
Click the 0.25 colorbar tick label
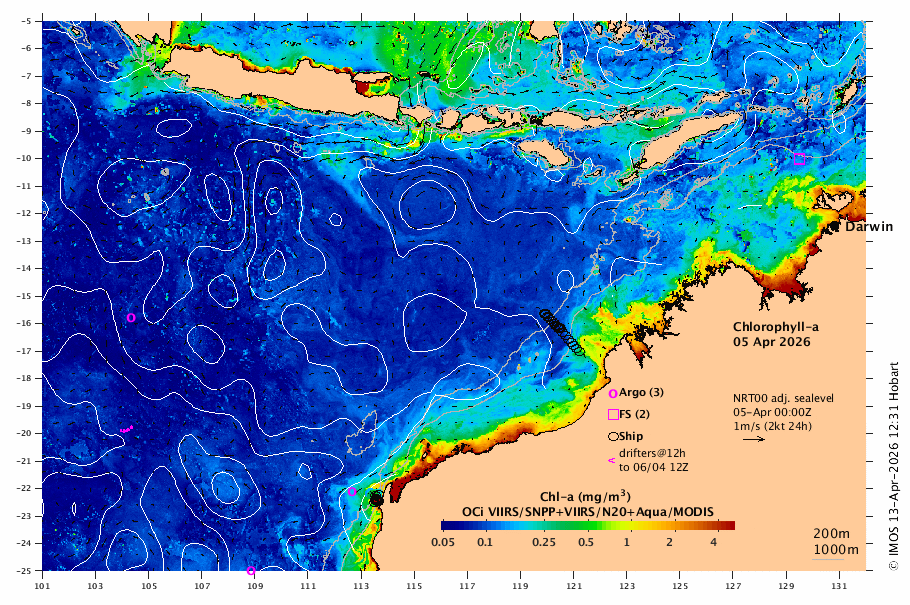[x=544, y=542]
